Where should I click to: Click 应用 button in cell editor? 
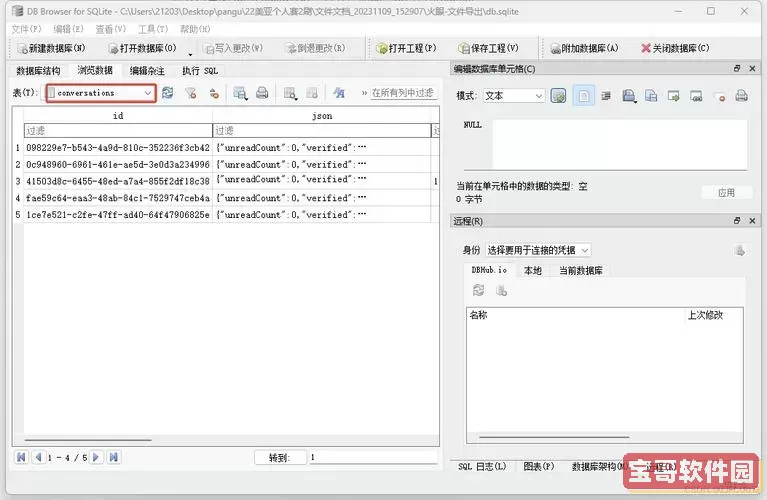point(726,192)
